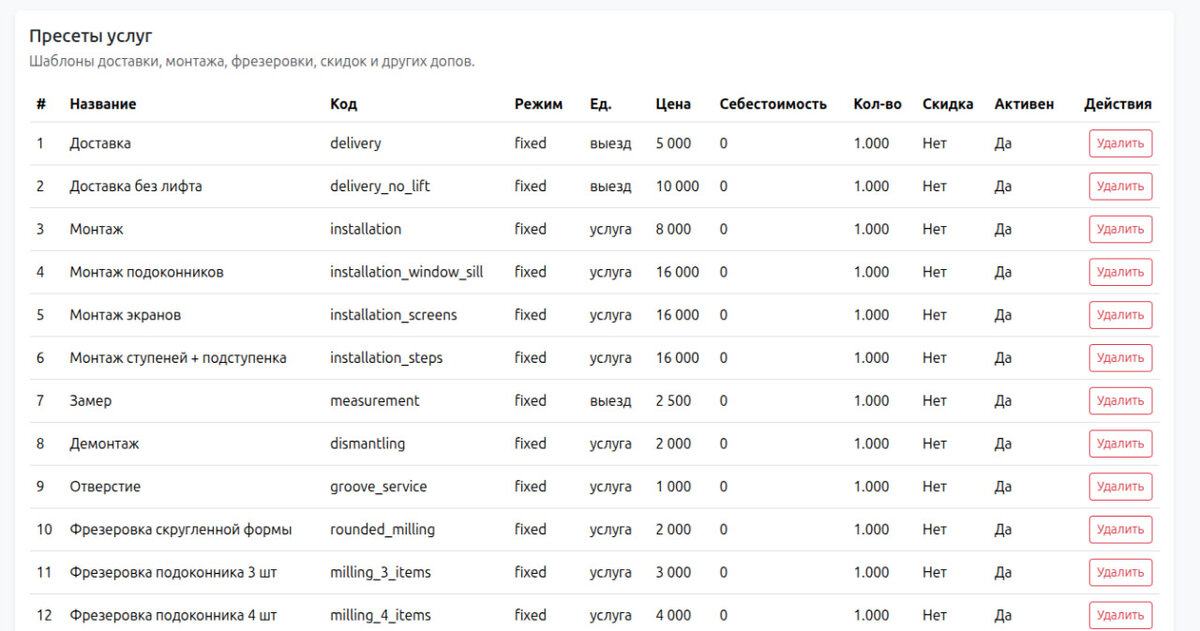Click Удалить for the Демонтаж row
Image resolution: width=1200 pixels, height=631 pixels.
(x=1120, y=444)
